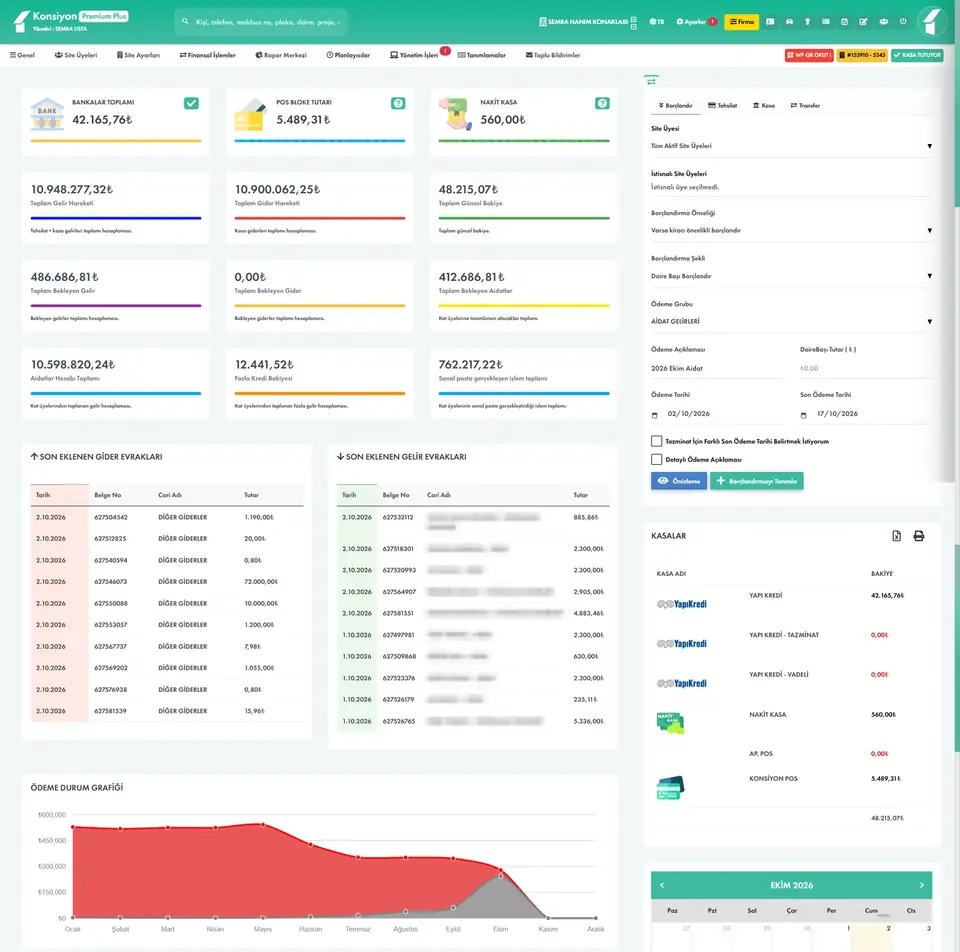Open the Ödeme Tarihi calendar picker icon

654,415
